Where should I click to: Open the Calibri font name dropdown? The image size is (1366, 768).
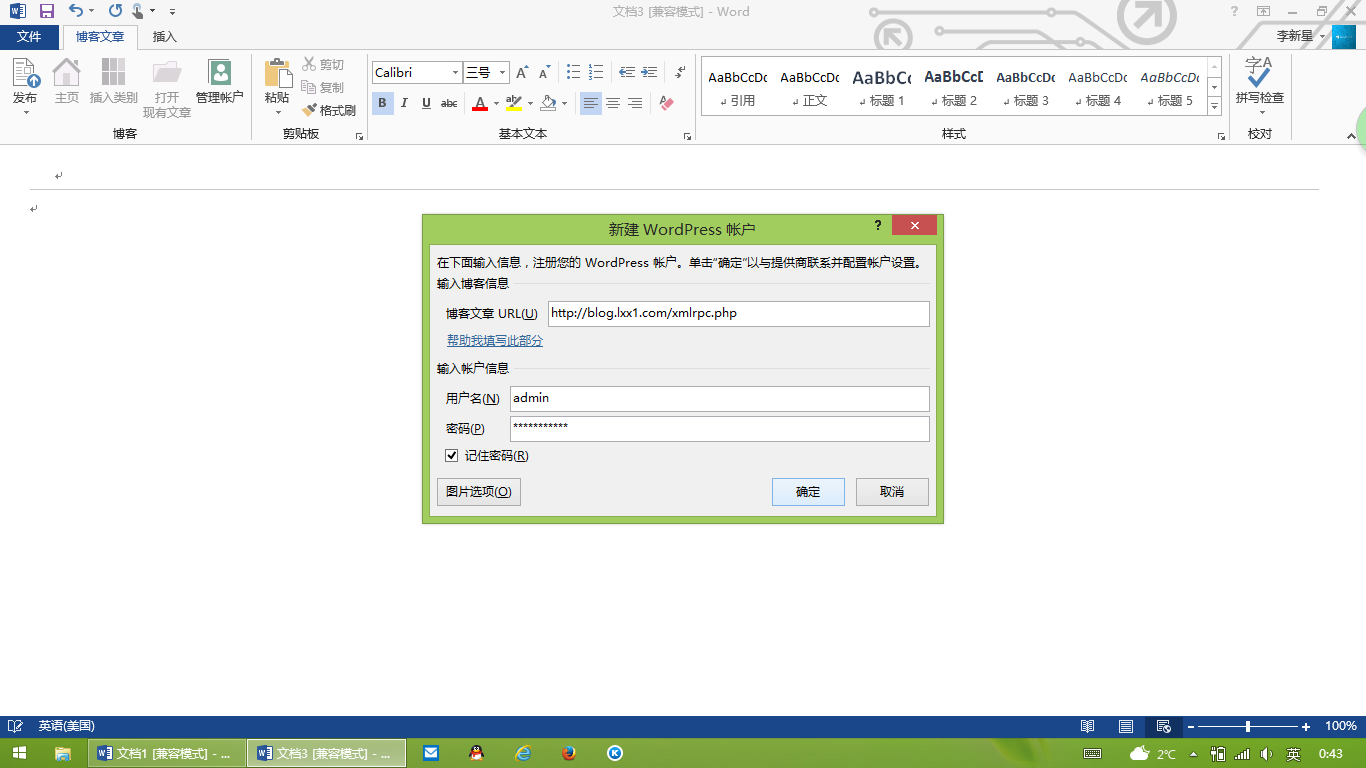[455, 72]
